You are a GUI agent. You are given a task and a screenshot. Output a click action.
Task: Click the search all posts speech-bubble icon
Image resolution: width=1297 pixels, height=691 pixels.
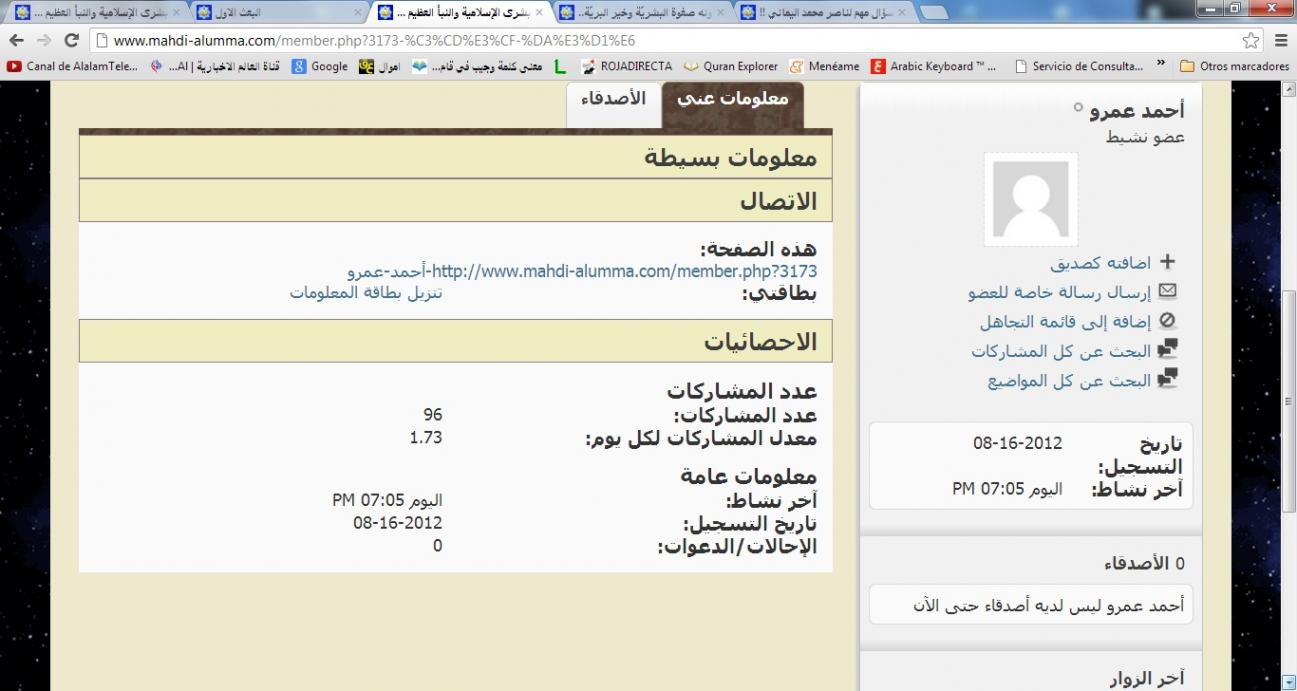click(1166, 350)
